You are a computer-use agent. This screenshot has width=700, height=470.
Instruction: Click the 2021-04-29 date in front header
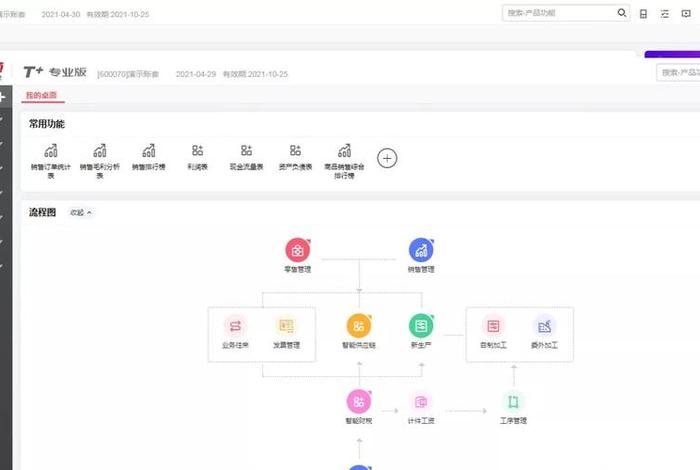click(196, 74)
